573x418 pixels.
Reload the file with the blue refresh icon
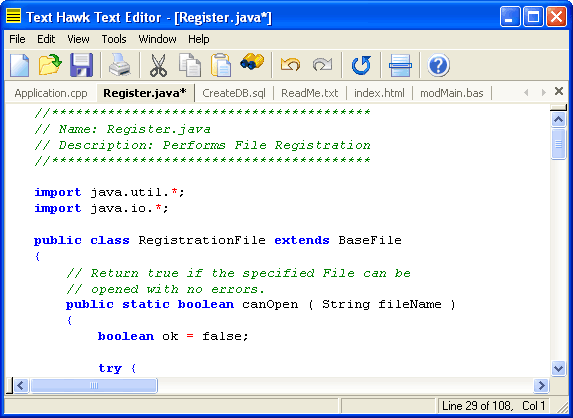click(361, 65)
